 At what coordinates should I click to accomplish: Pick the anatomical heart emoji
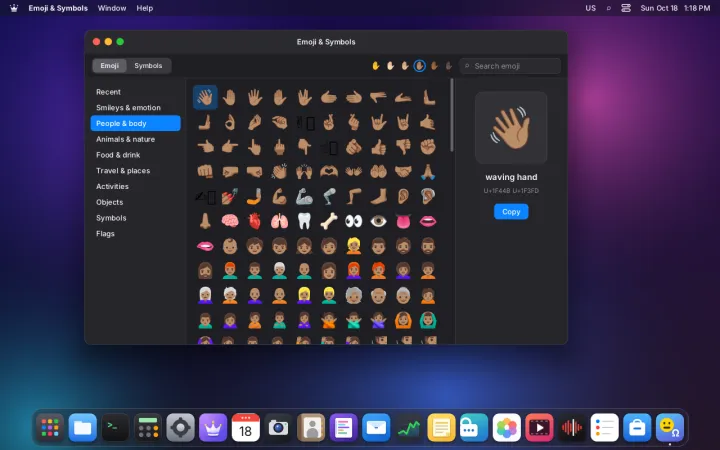pos(254,221)
